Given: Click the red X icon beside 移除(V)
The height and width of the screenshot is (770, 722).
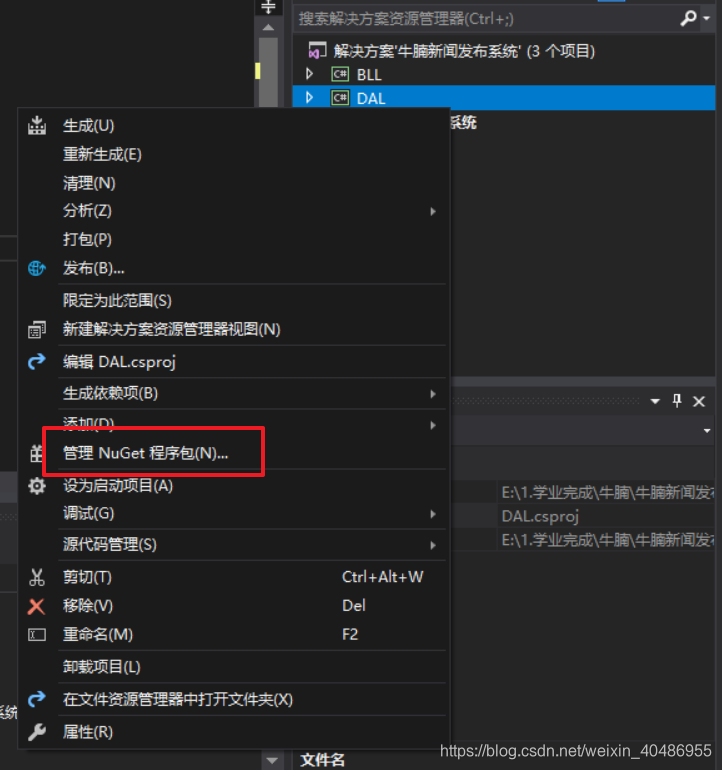Looking at the screenshot, I should click(36, 606).
